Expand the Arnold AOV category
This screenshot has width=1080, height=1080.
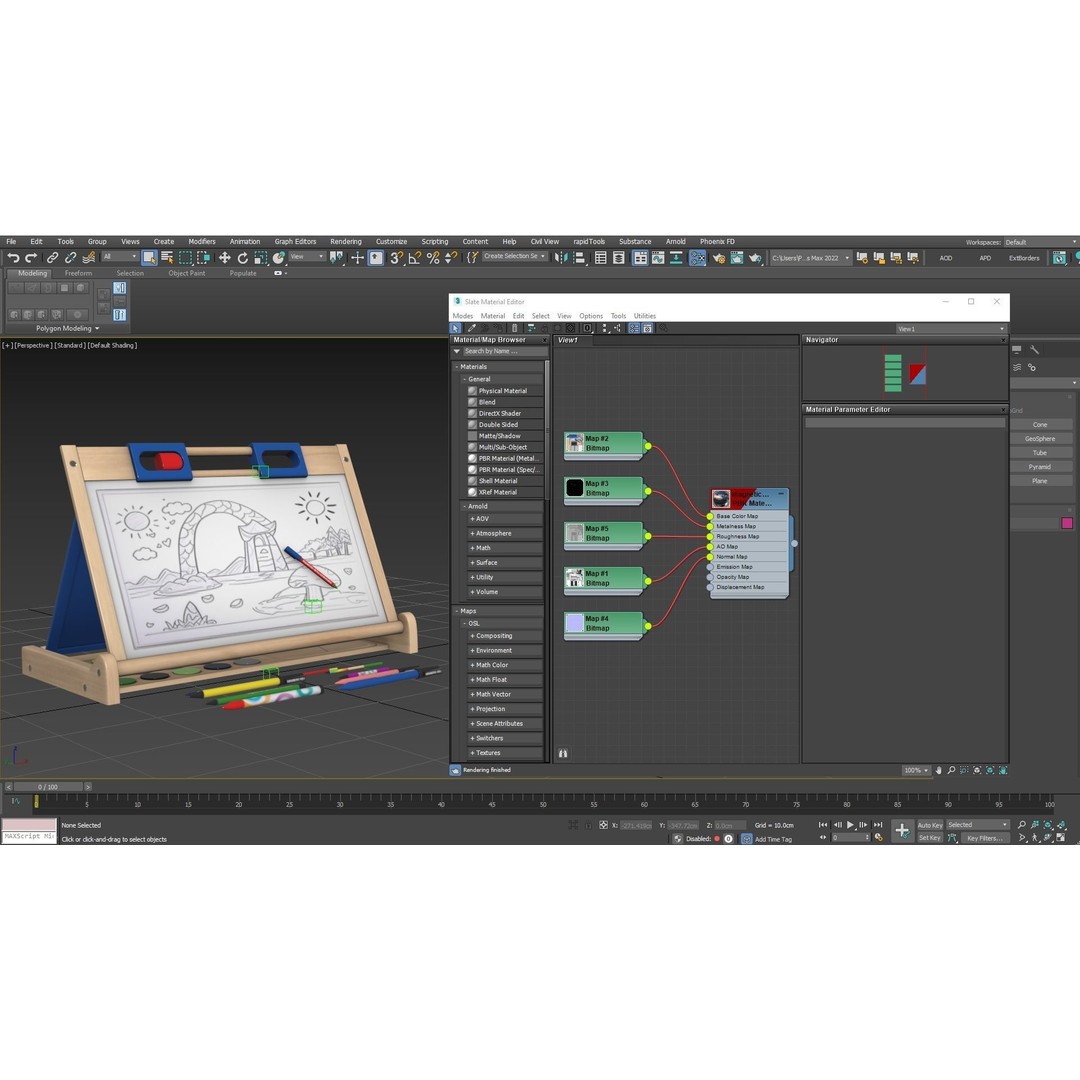pyautogui.click(x=504, y=519)
